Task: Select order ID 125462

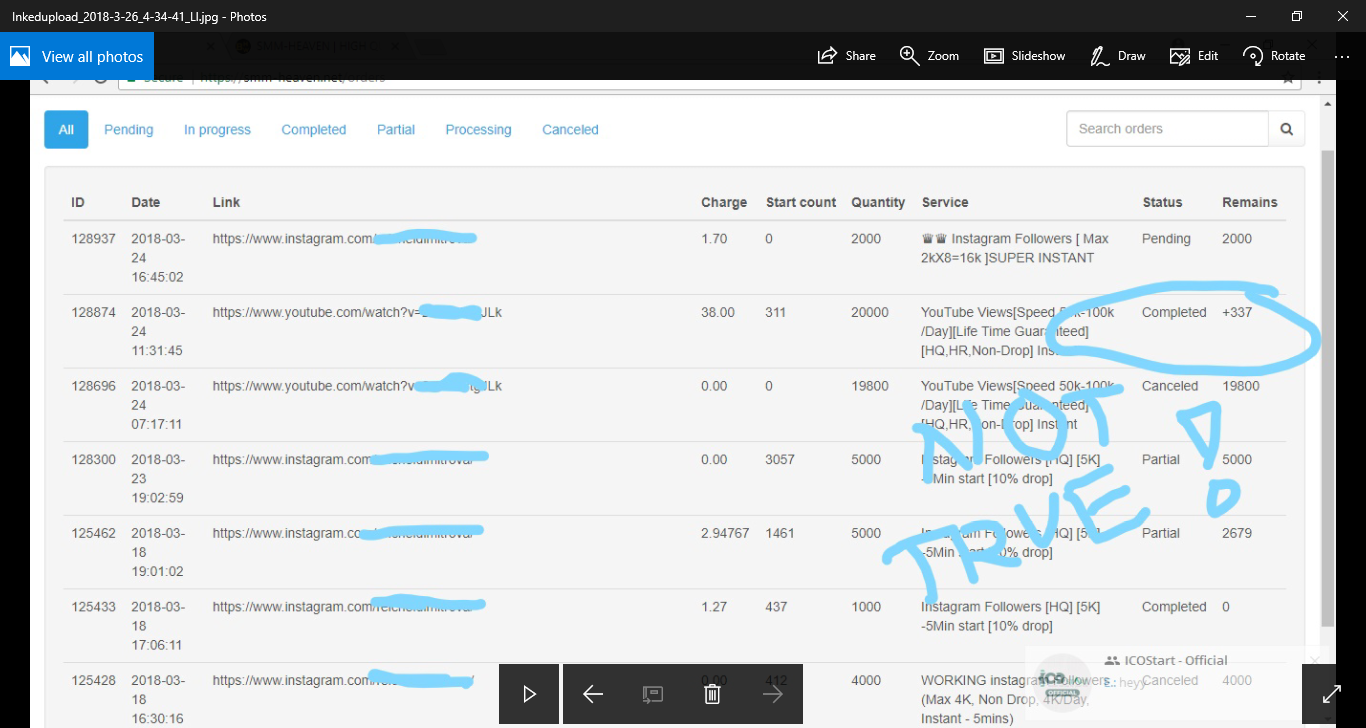Action: [94, 533]
